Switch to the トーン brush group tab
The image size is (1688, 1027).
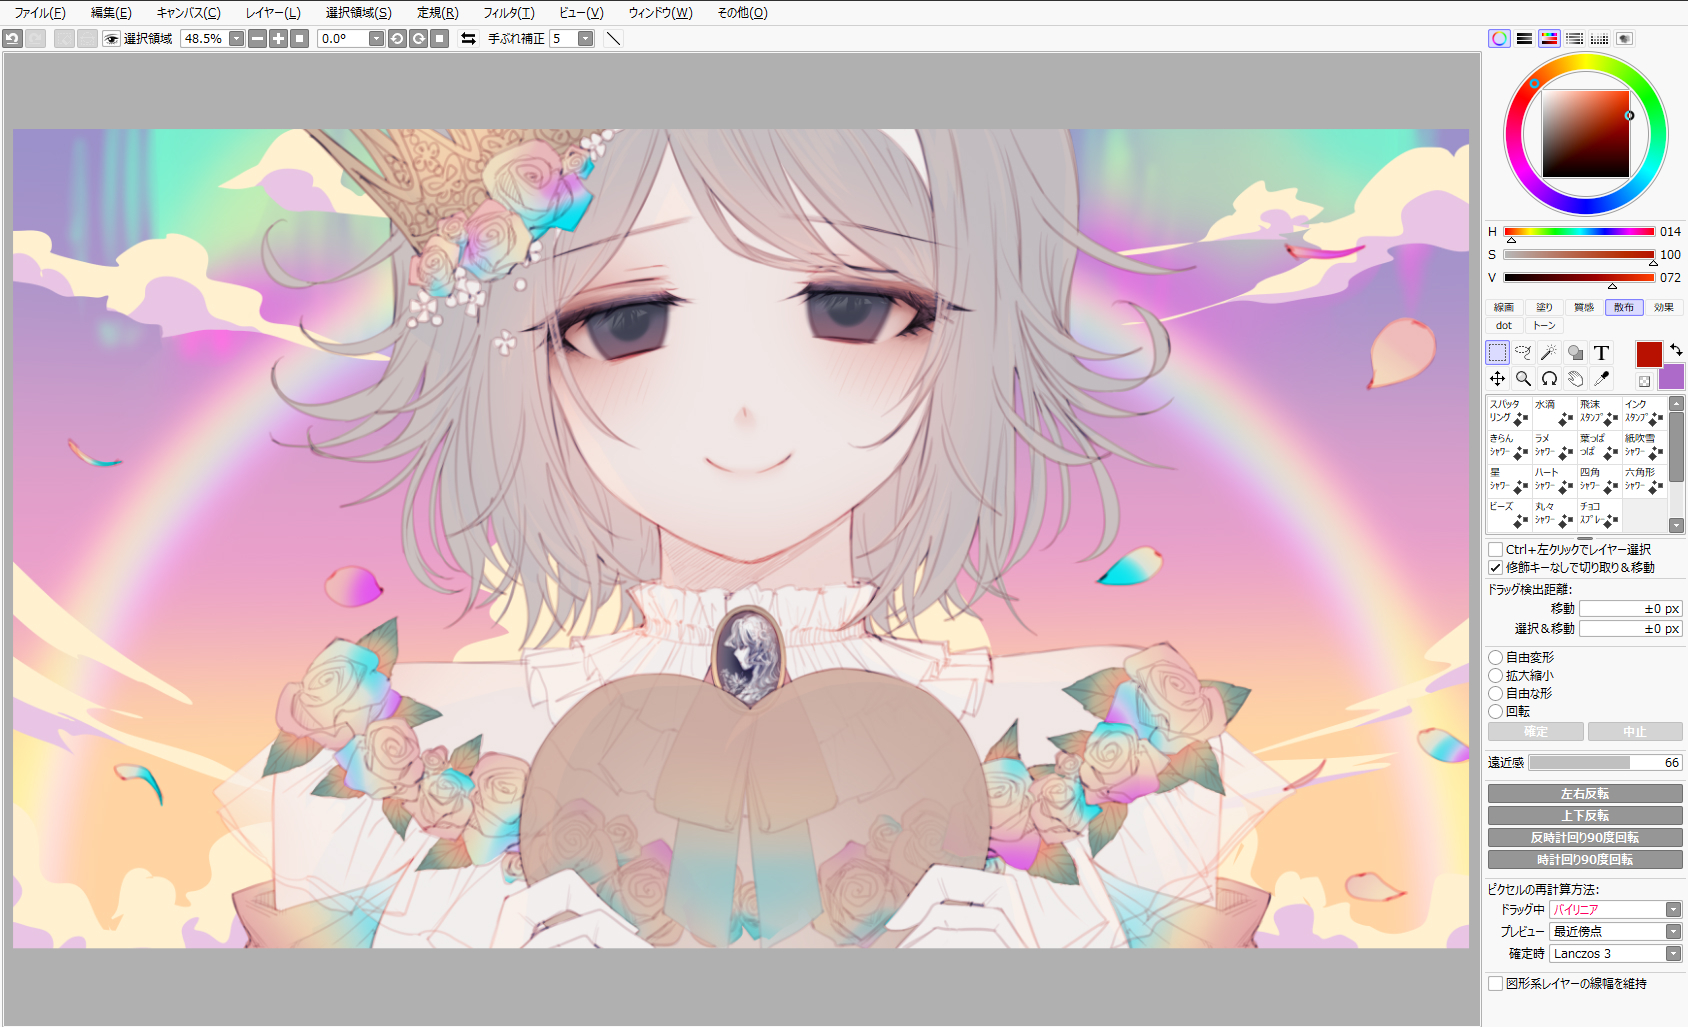(1545, 326)
